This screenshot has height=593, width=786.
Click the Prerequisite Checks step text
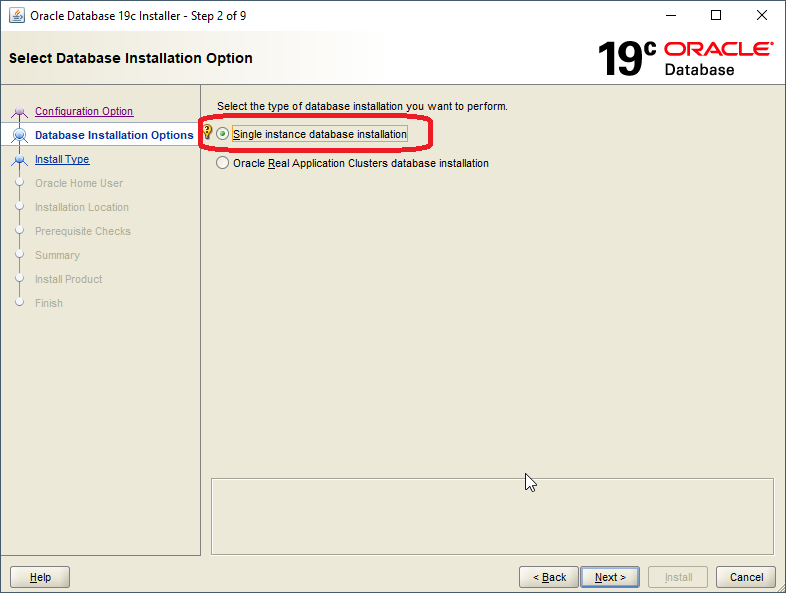click(x=83, y=231)
